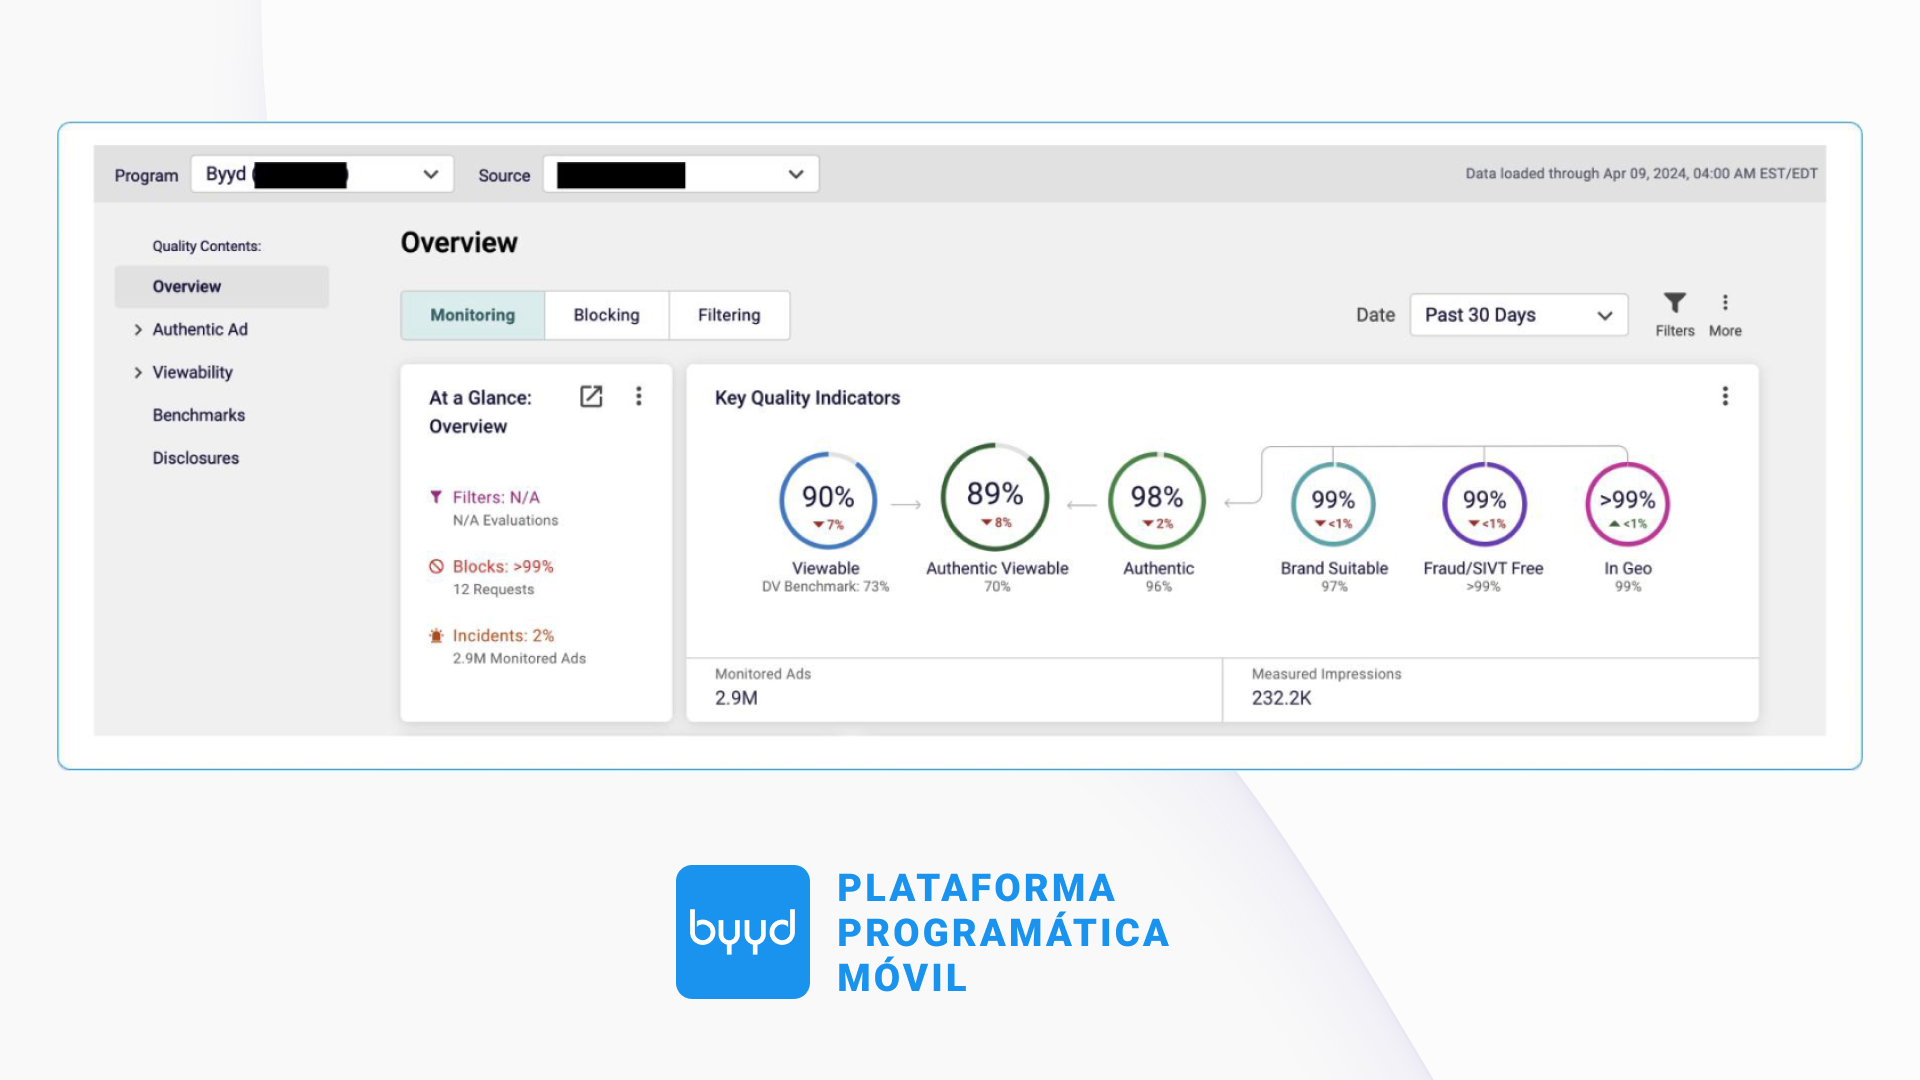Viewport: 1920px width, 1080px height.
Task: Switch to the Blocking tab
Action: 606,316
